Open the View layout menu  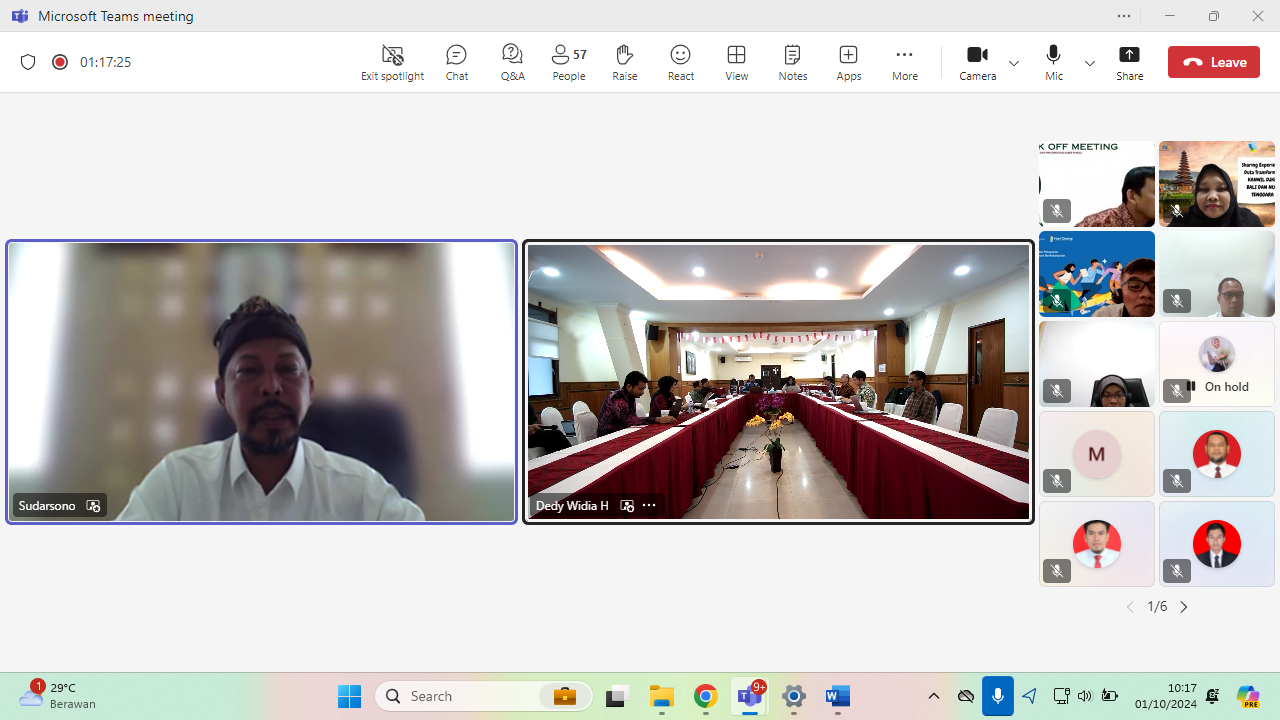click(x=736, y=62)
